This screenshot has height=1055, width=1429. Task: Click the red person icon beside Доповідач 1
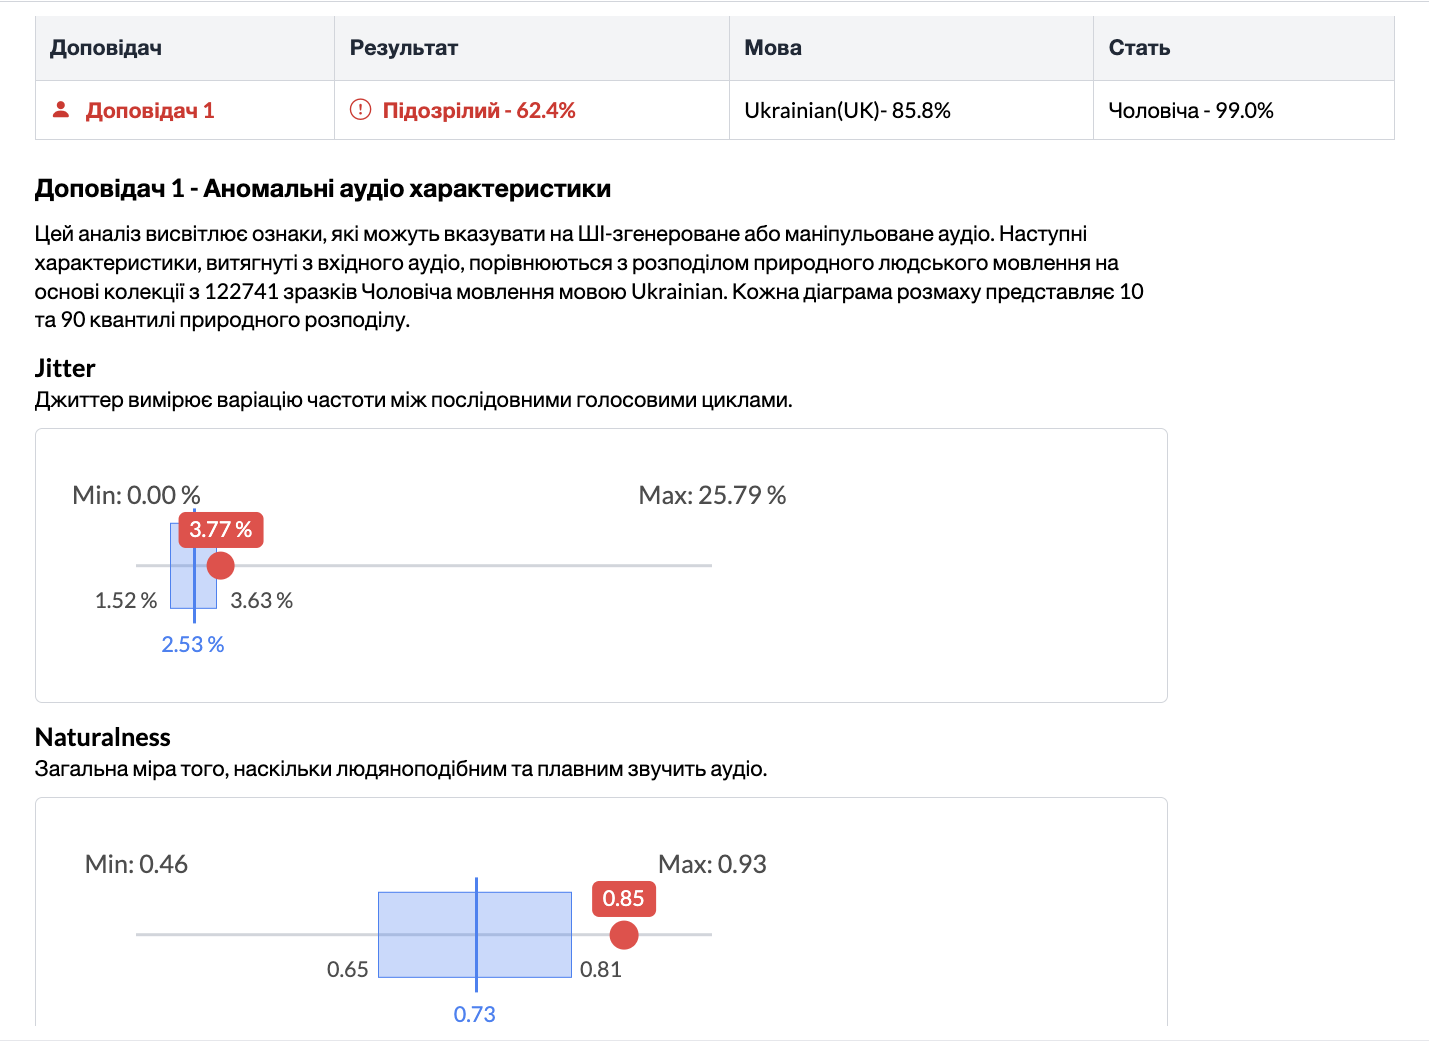[61, 110]
